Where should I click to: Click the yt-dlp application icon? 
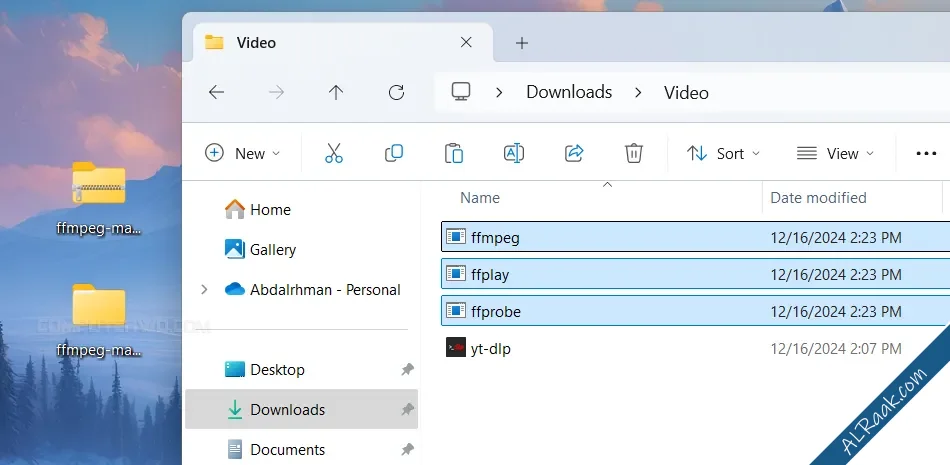point(456,347)
